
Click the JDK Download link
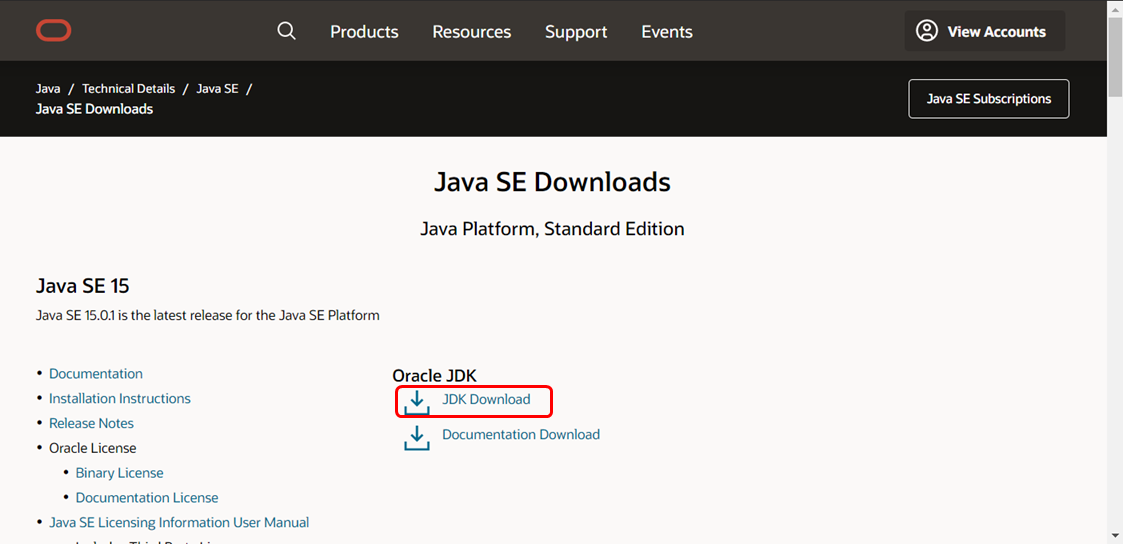tap(486, 399)
